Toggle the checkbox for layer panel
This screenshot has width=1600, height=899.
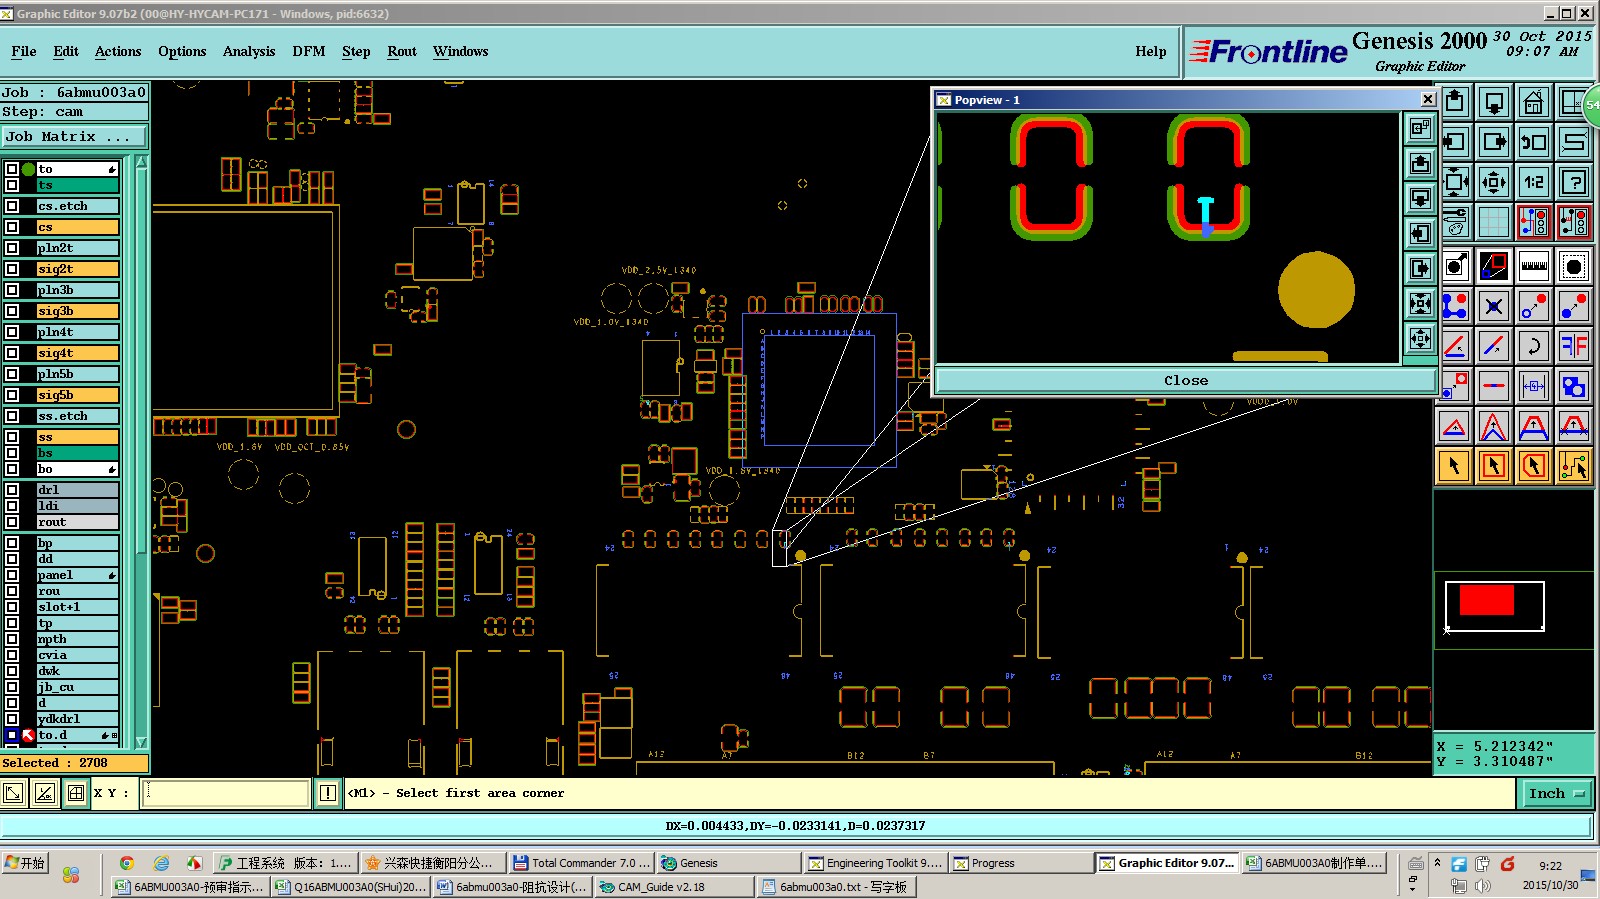12,575
